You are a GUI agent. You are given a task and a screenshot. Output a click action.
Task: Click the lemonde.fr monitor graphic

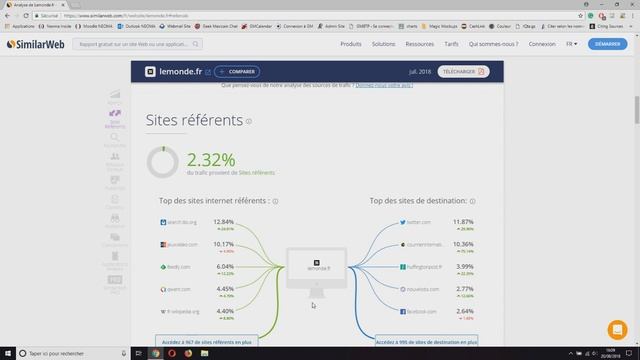point(317,273)
